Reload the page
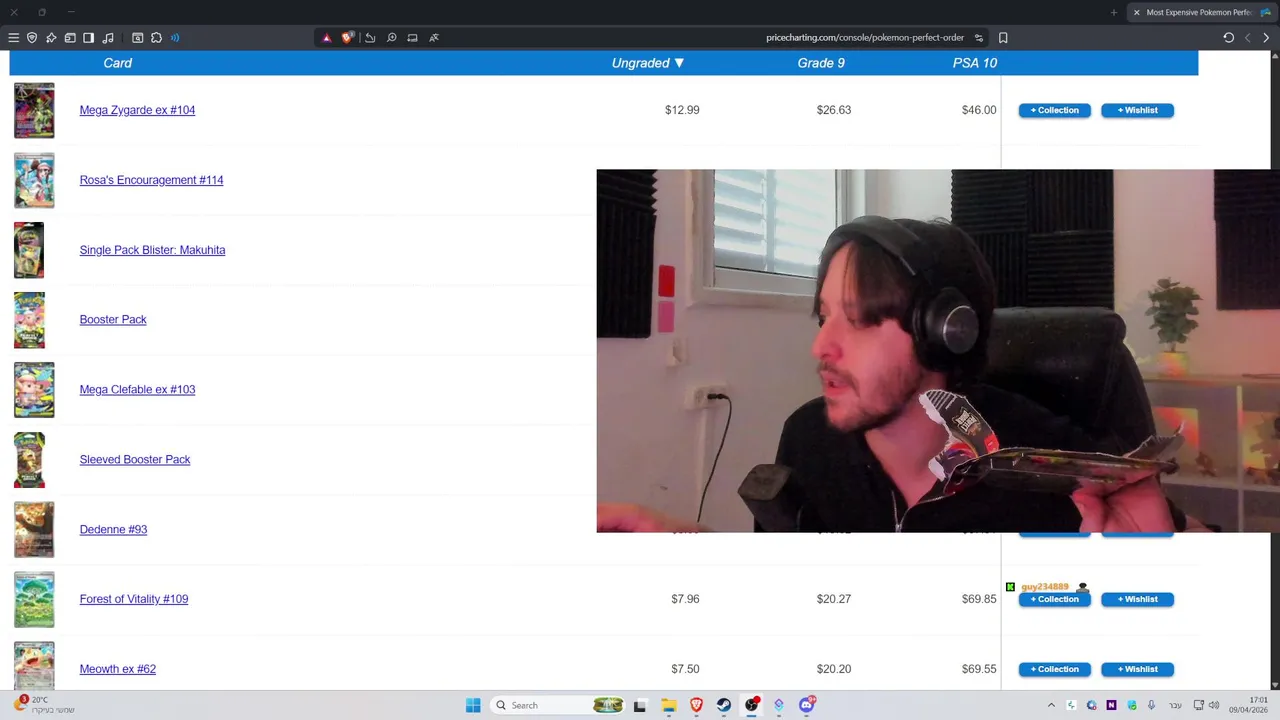The height and width of the screenshot is (720, 1280). (x=1228, y=38)
